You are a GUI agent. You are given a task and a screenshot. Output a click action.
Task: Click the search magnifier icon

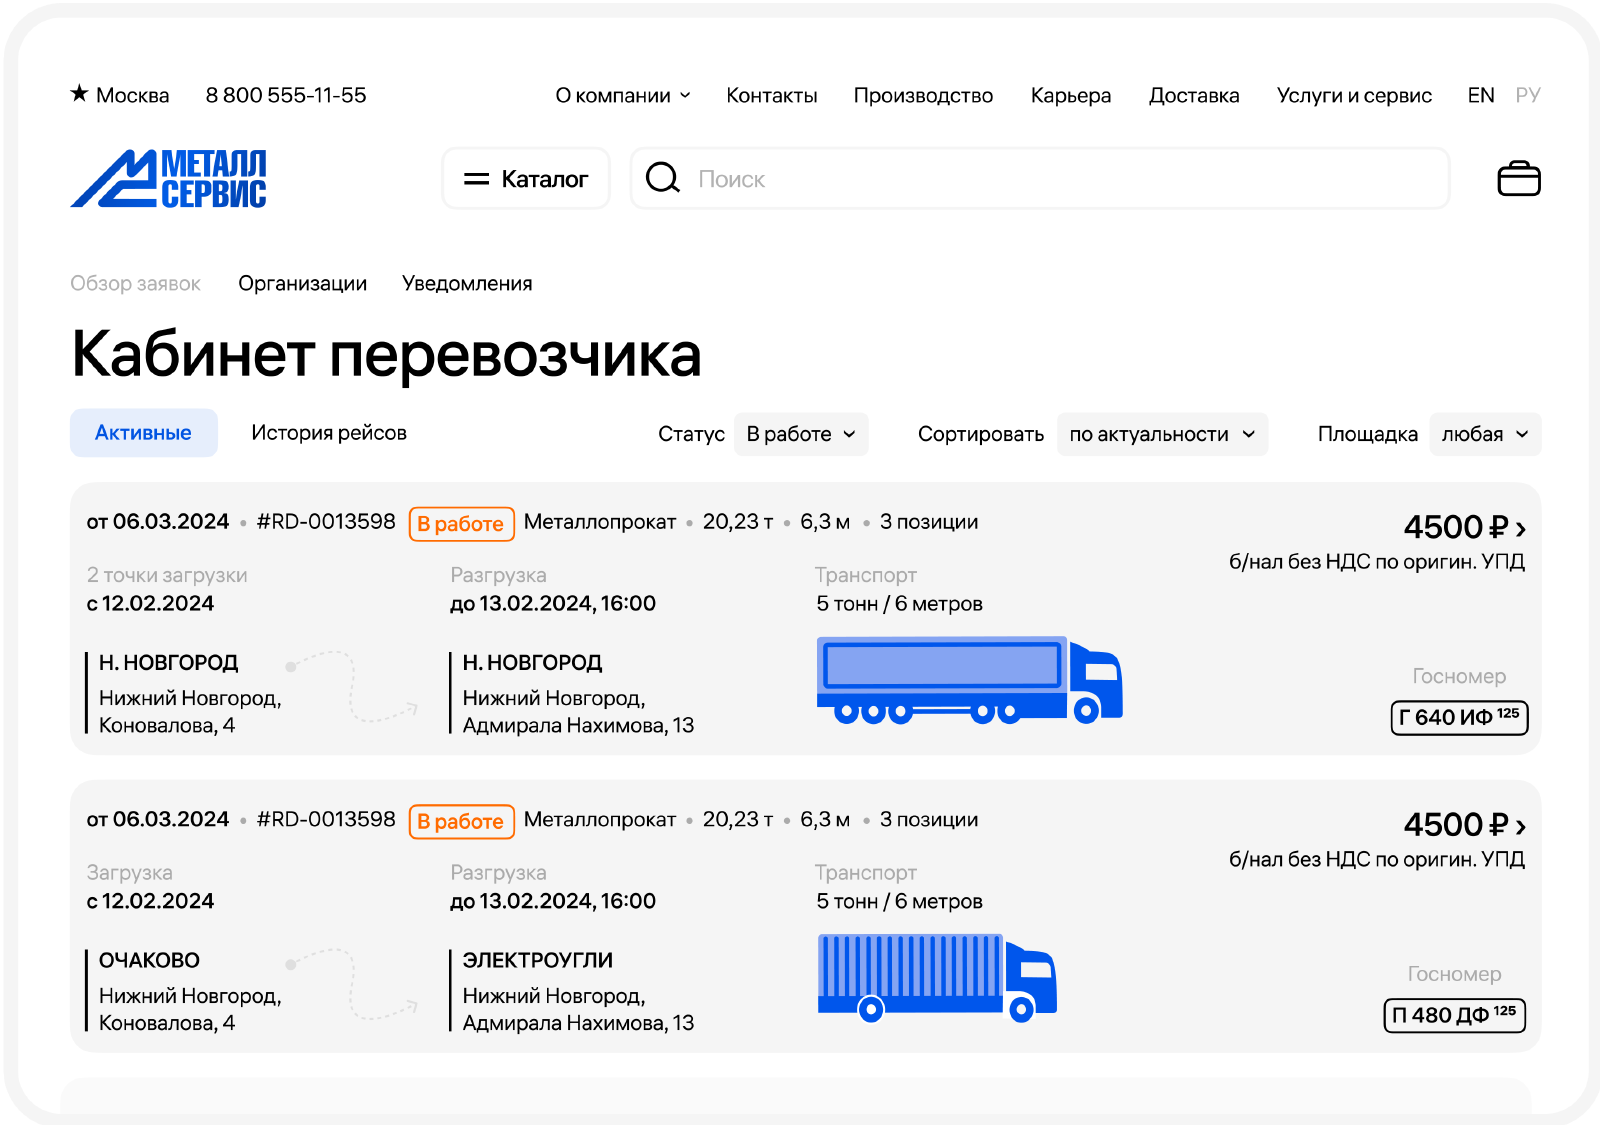(662, 179)
